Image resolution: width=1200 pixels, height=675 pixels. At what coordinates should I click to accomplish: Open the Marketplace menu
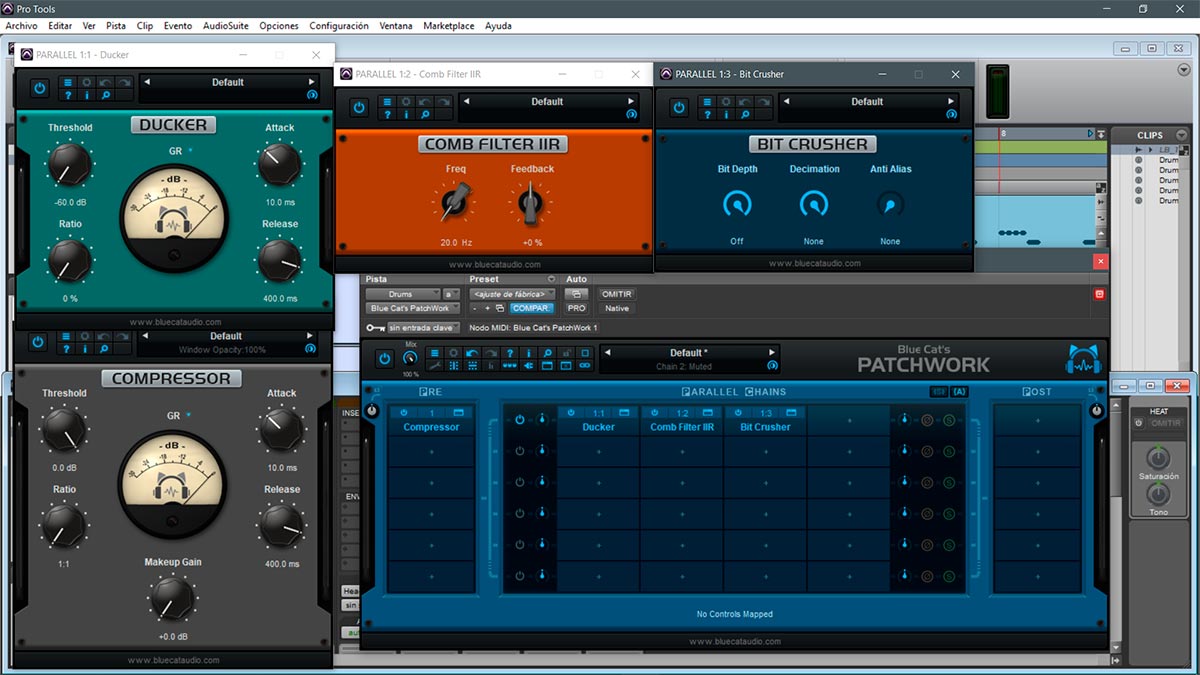[449, 26]
